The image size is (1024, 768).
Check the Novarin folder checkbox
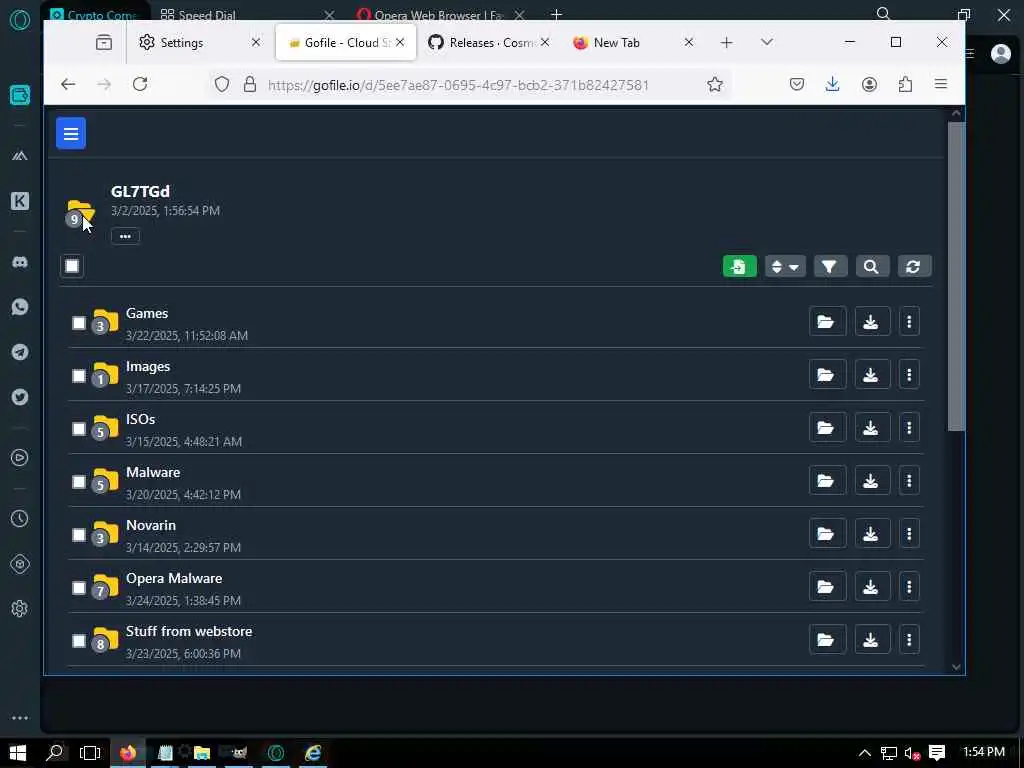tap(79, 535)
